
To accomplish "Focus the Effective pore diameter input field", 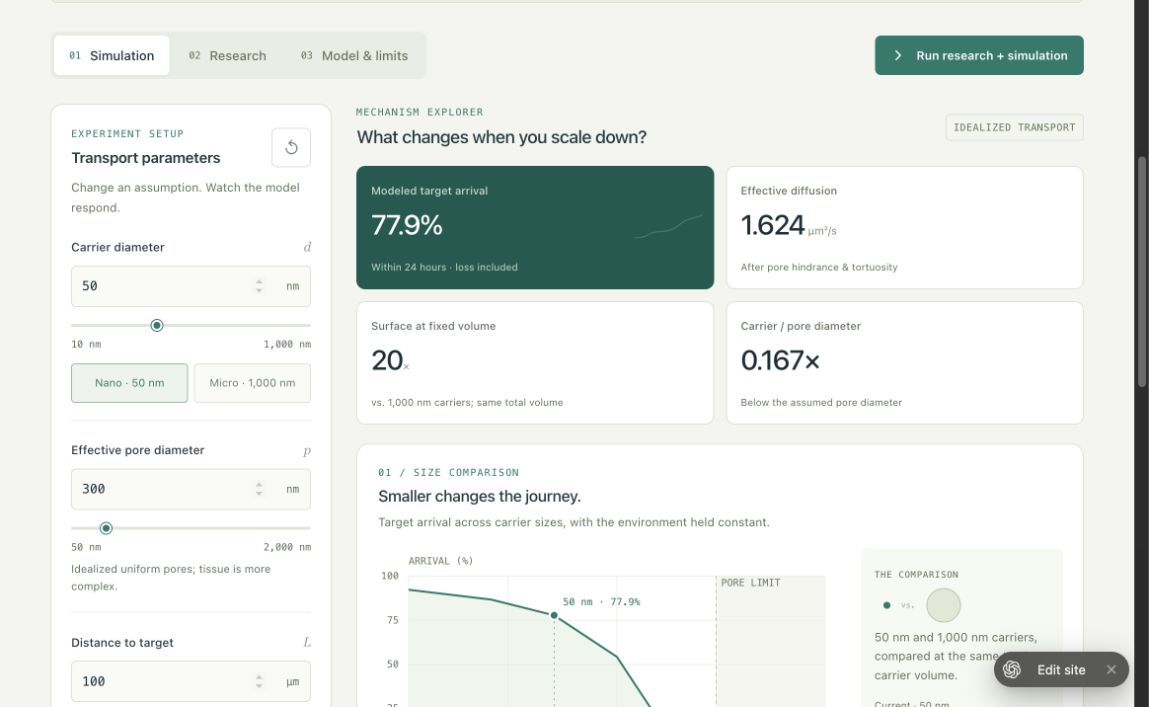I will coord(191,489).
